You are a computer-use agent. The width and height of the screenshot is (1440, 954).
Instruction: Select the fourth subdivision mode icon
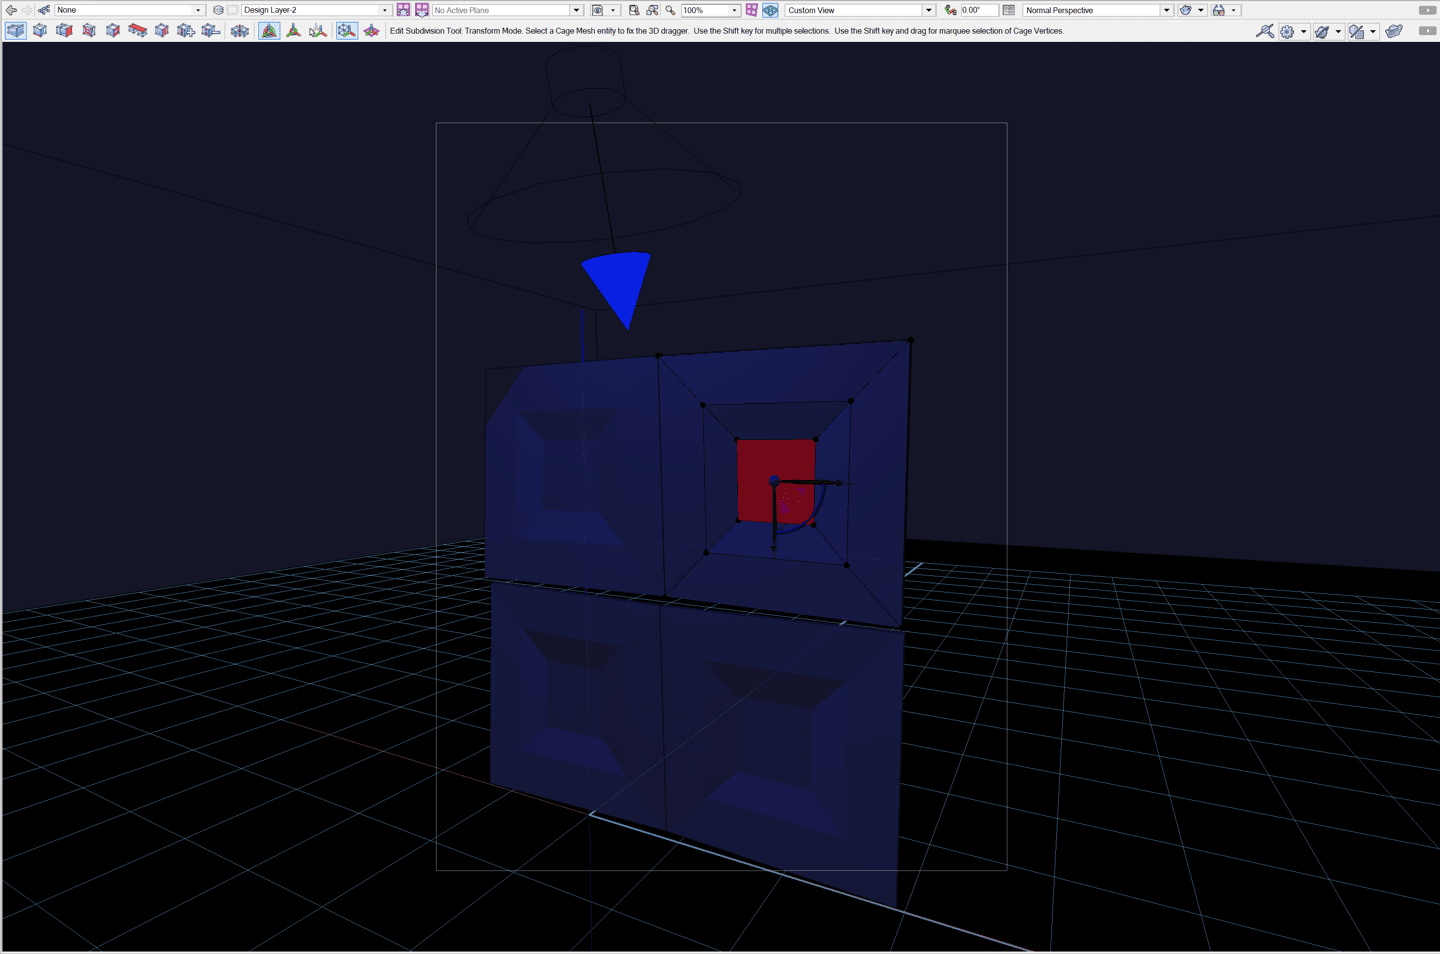[89, 31]
